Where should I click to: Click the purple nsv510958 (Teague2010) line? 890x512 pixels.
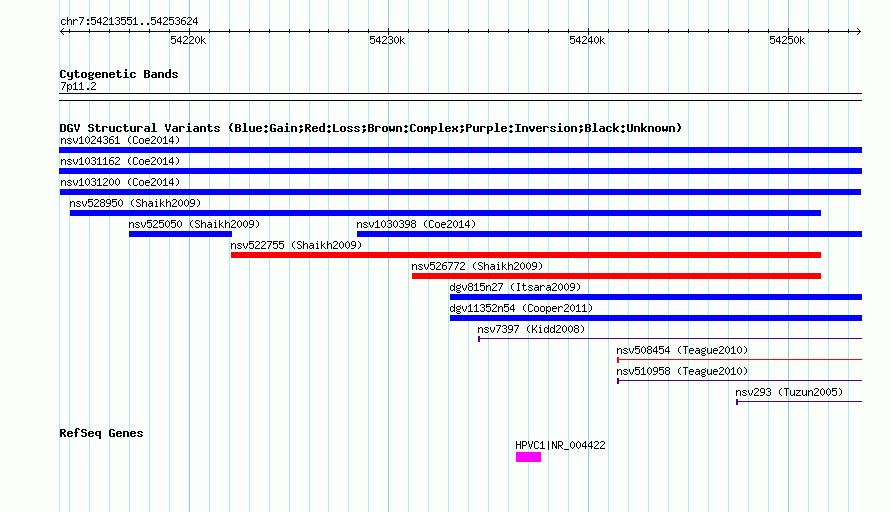(739, 381)
